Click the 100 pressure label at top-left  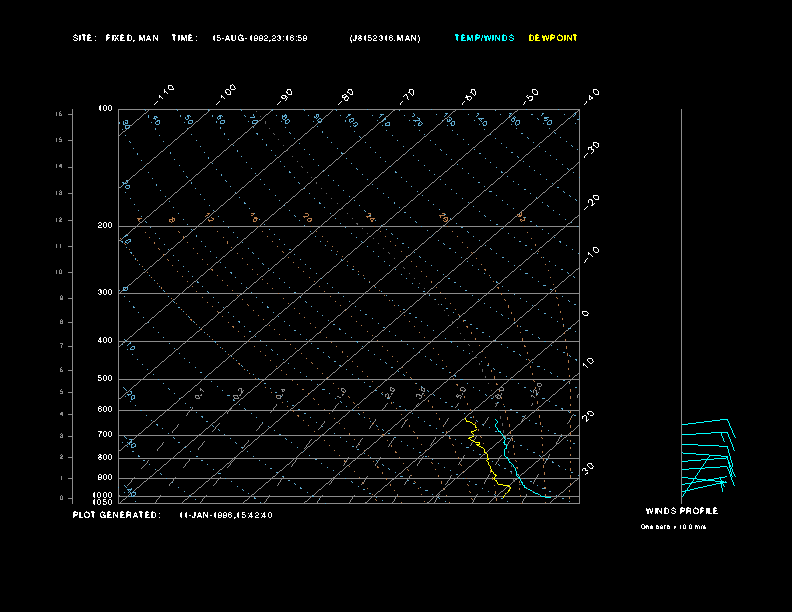pos(105,108)
